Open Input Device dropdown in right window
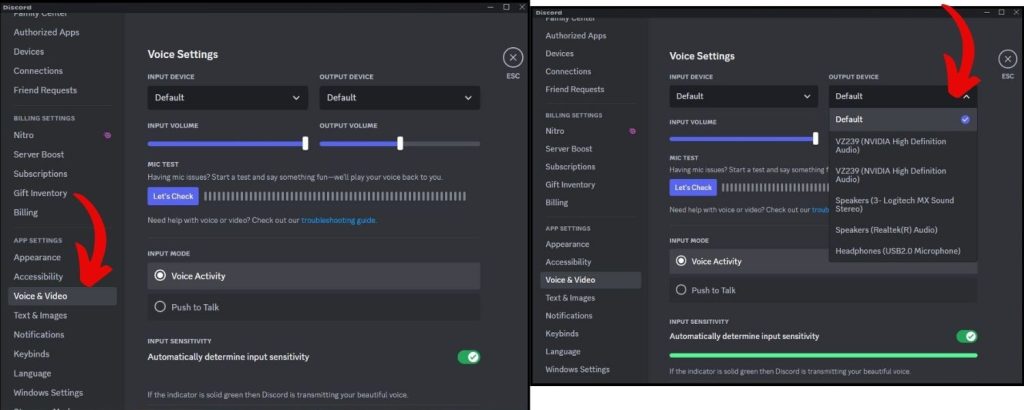Viewport: 1024px width, 410px height. point(743,96)
